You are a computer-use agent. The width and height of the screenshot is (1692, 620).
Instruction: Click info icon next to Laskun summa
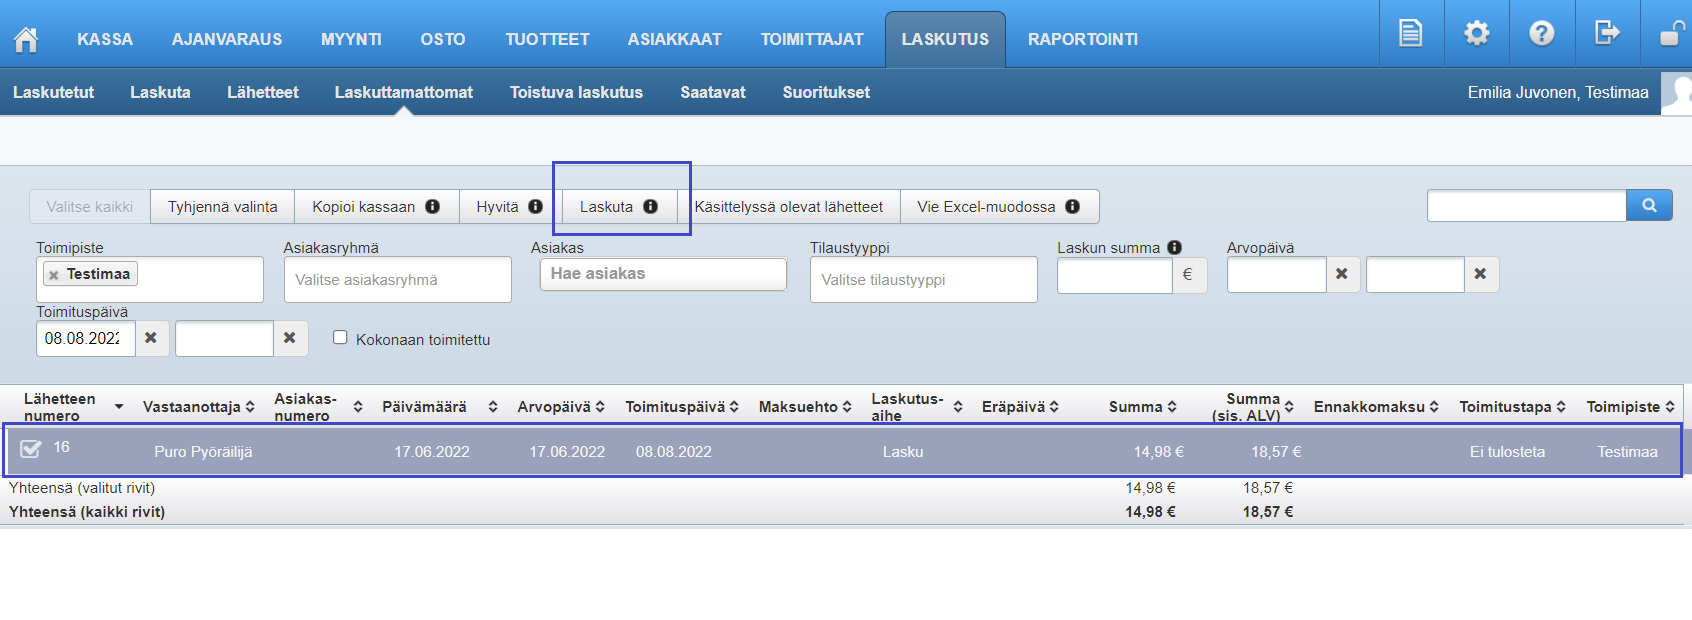pos(1174,247)
